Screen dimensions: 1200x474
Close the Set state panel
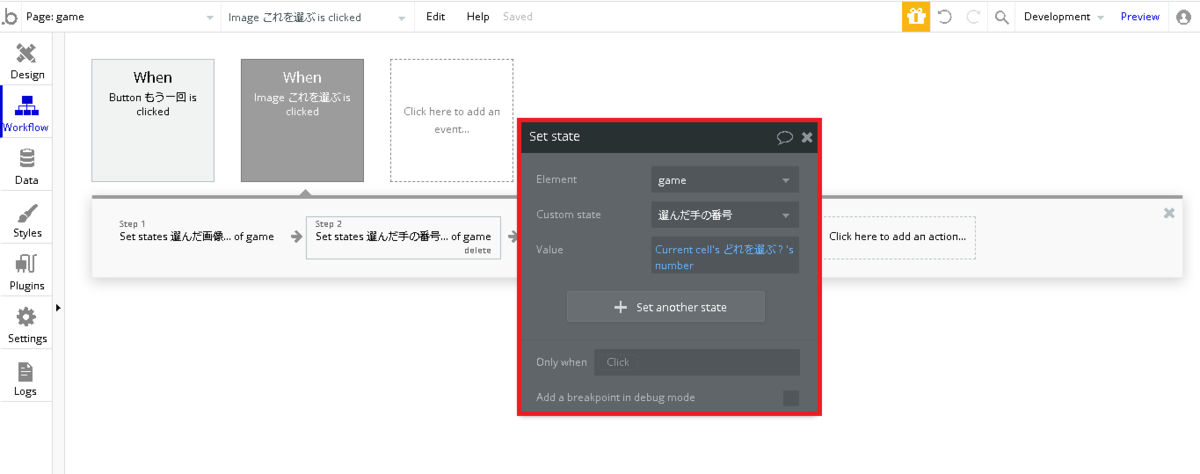(807, 137)
